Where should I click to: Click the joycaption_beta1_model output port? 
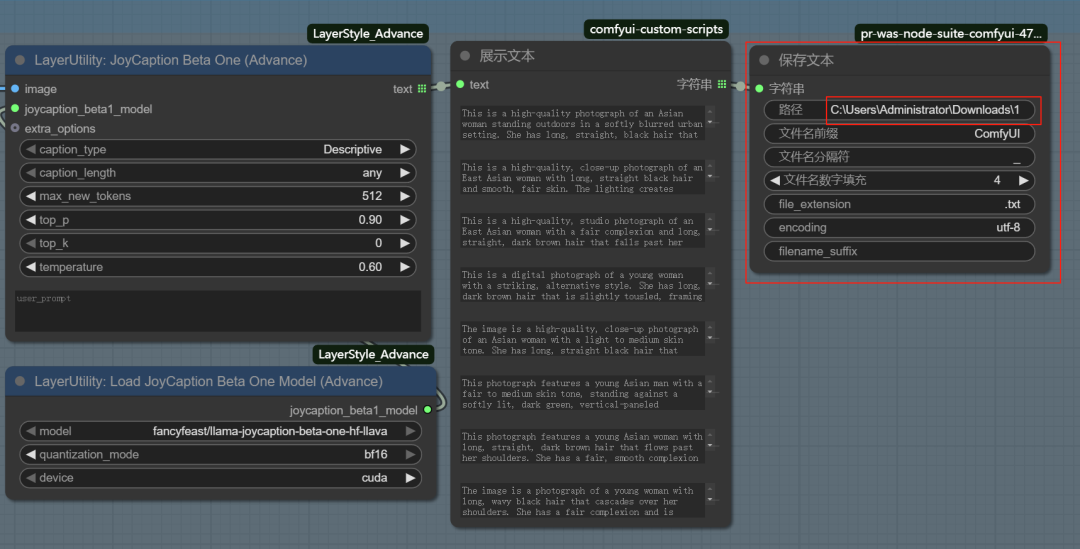428,410
